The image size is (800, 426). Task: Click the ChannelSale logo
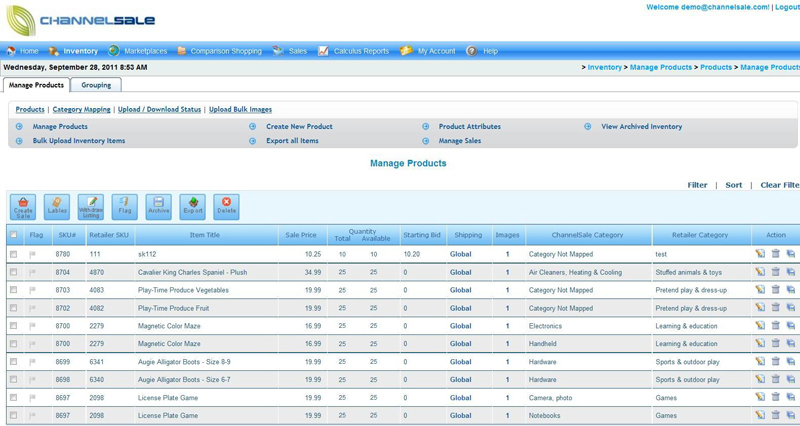(x=80, y=20)
